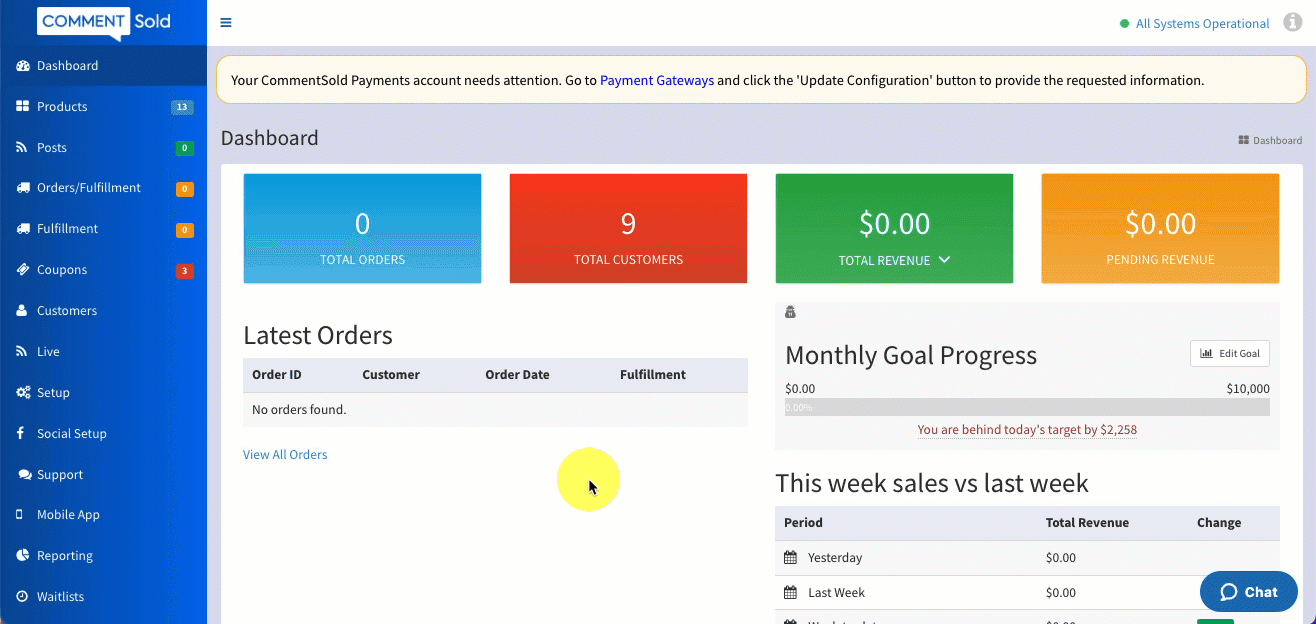Go to Customers in the sidebar

pyautogui.click(x=66, y=311)
